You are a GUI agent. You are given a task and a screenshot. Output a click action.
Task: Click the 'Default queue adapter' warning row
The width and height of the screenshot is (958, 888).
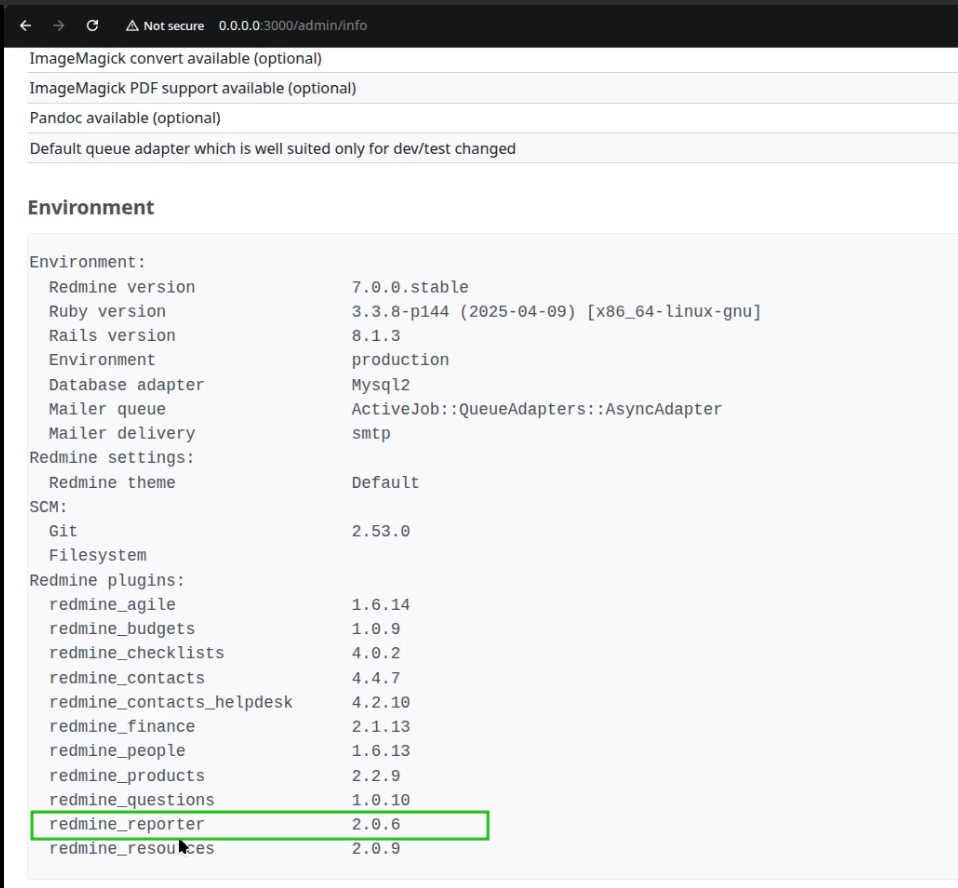(x=492, y=149)
